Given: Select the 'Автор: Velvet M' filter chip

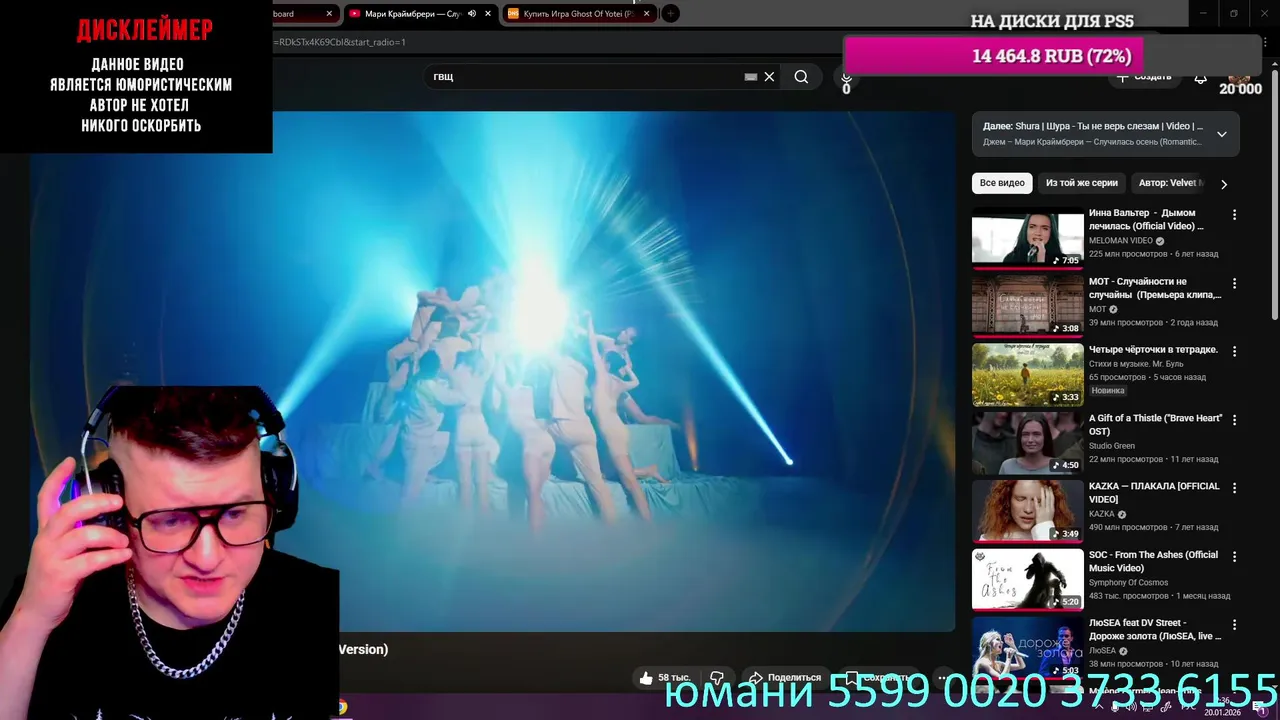Looking at the screenshot, I should coord(1169,183).
